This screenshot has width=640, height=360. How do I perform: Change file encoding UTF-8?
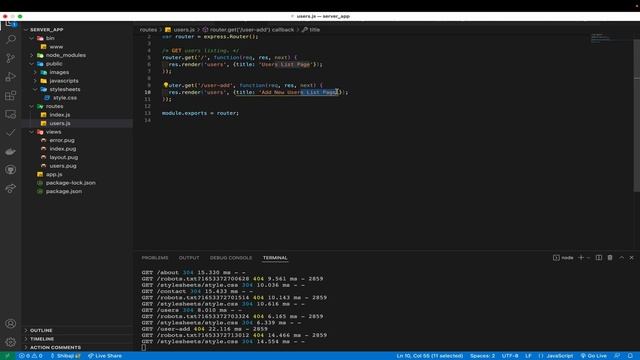click(x=510, y=356)
